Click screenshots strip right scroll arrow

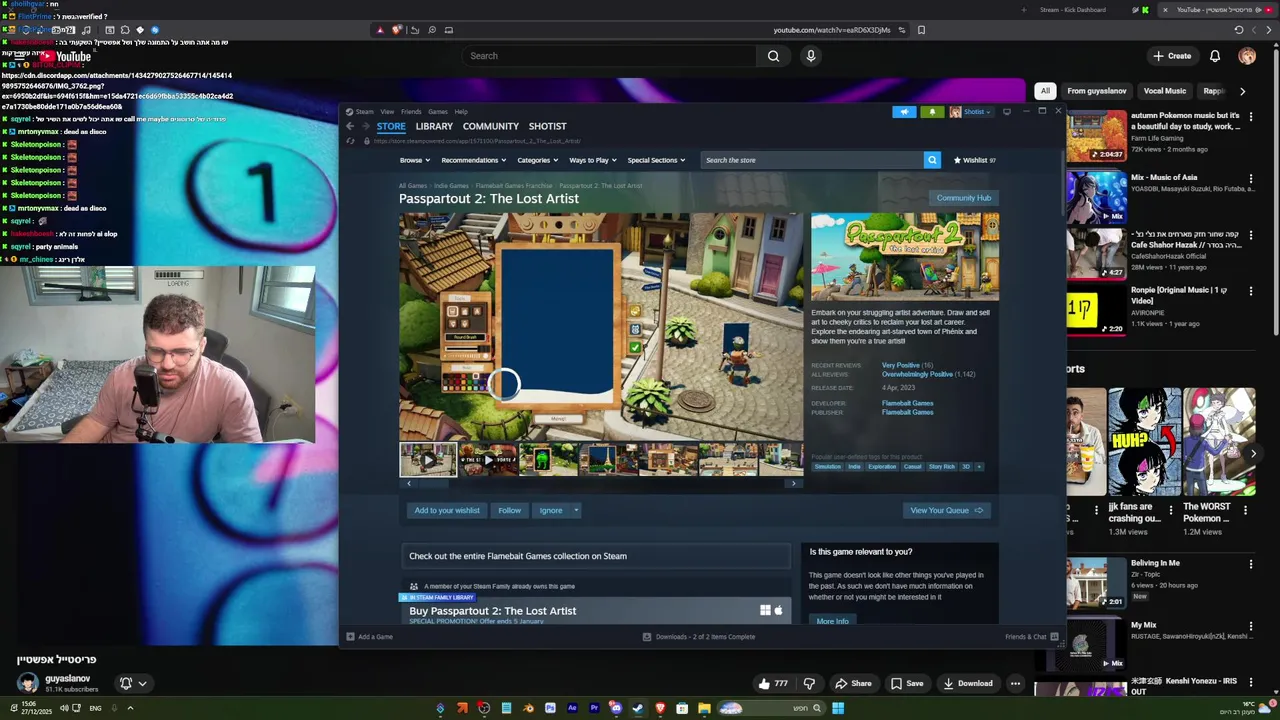794,484
